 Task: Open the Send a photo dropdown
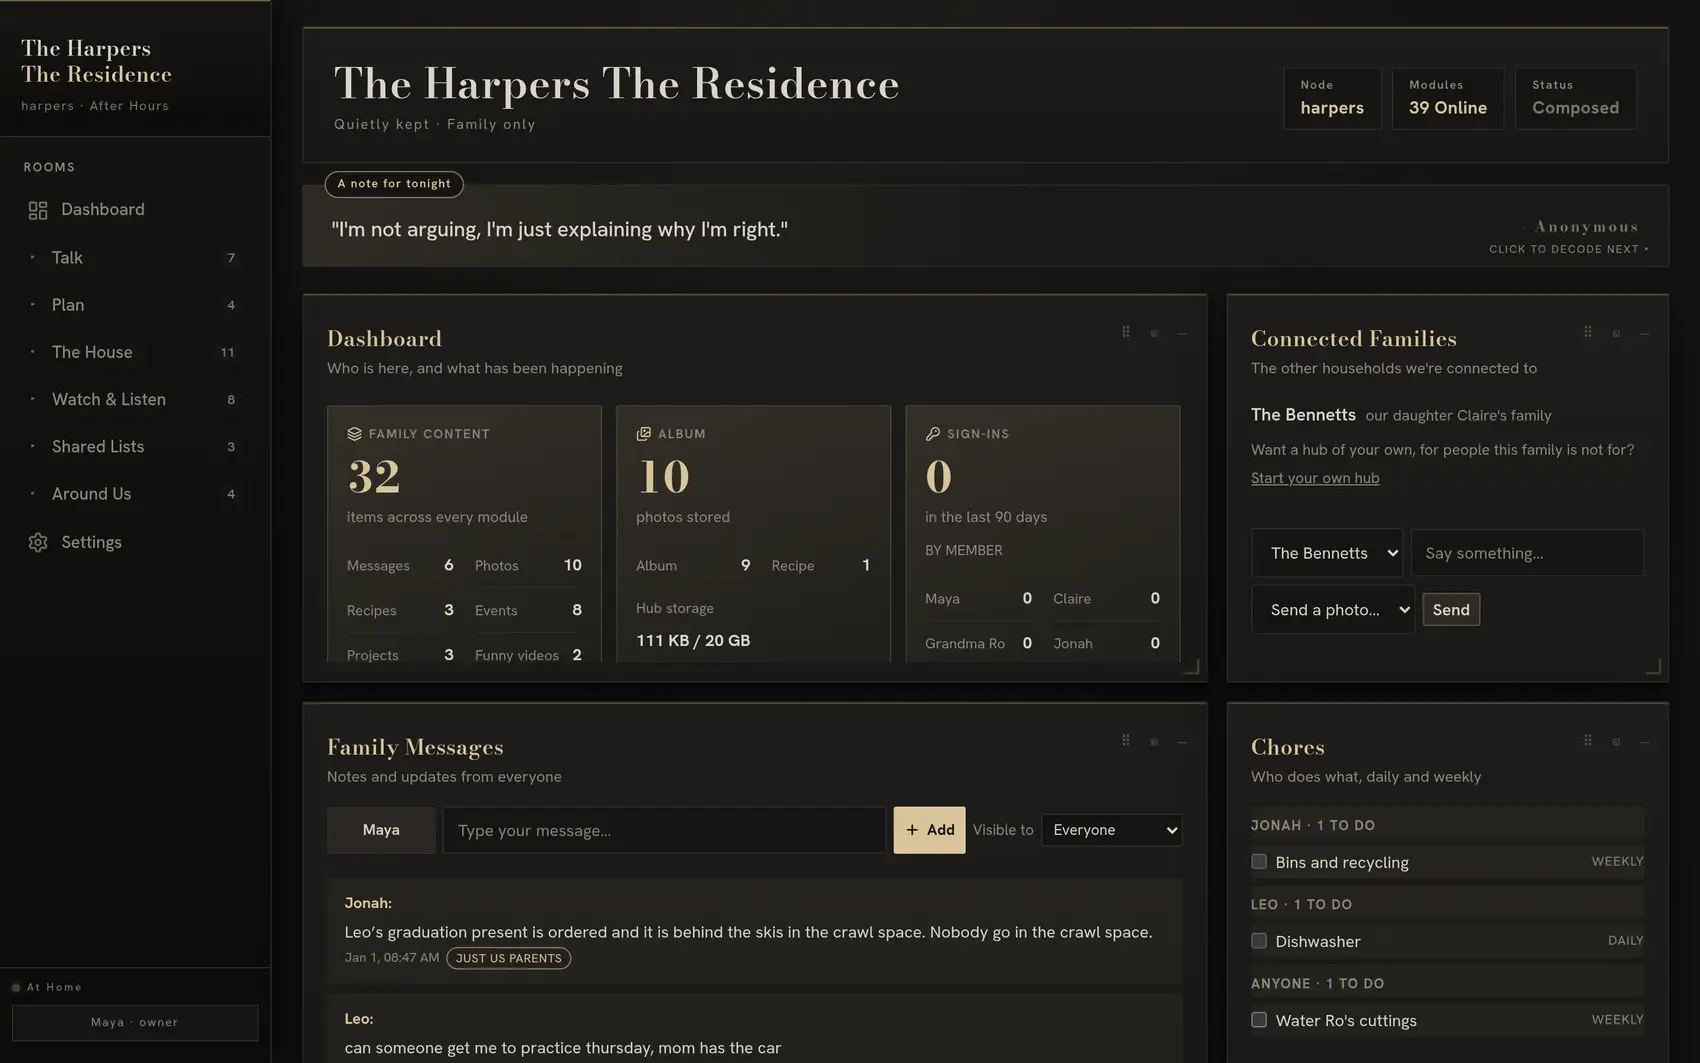point(1333,610)
